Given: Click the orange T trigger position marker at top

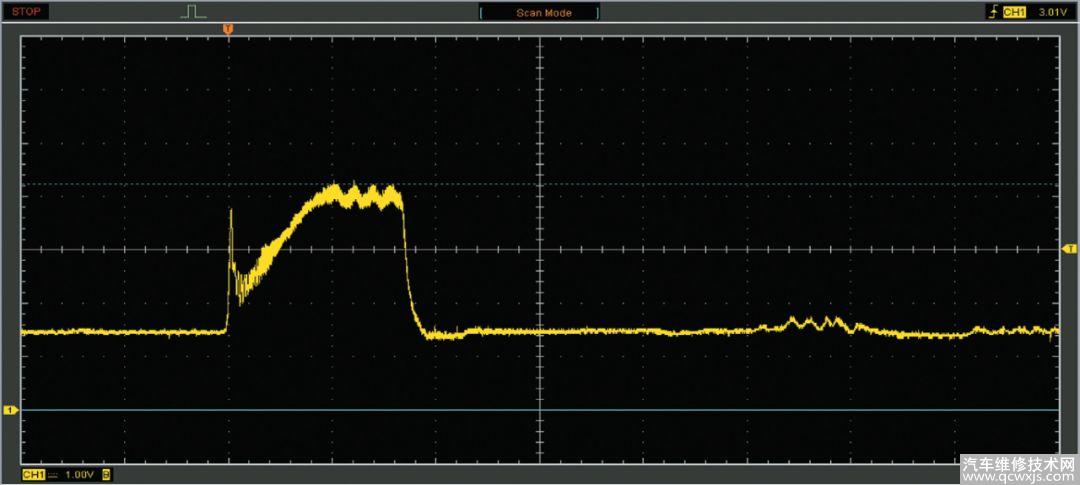Looking at the screenshot, I should [228, 29].
